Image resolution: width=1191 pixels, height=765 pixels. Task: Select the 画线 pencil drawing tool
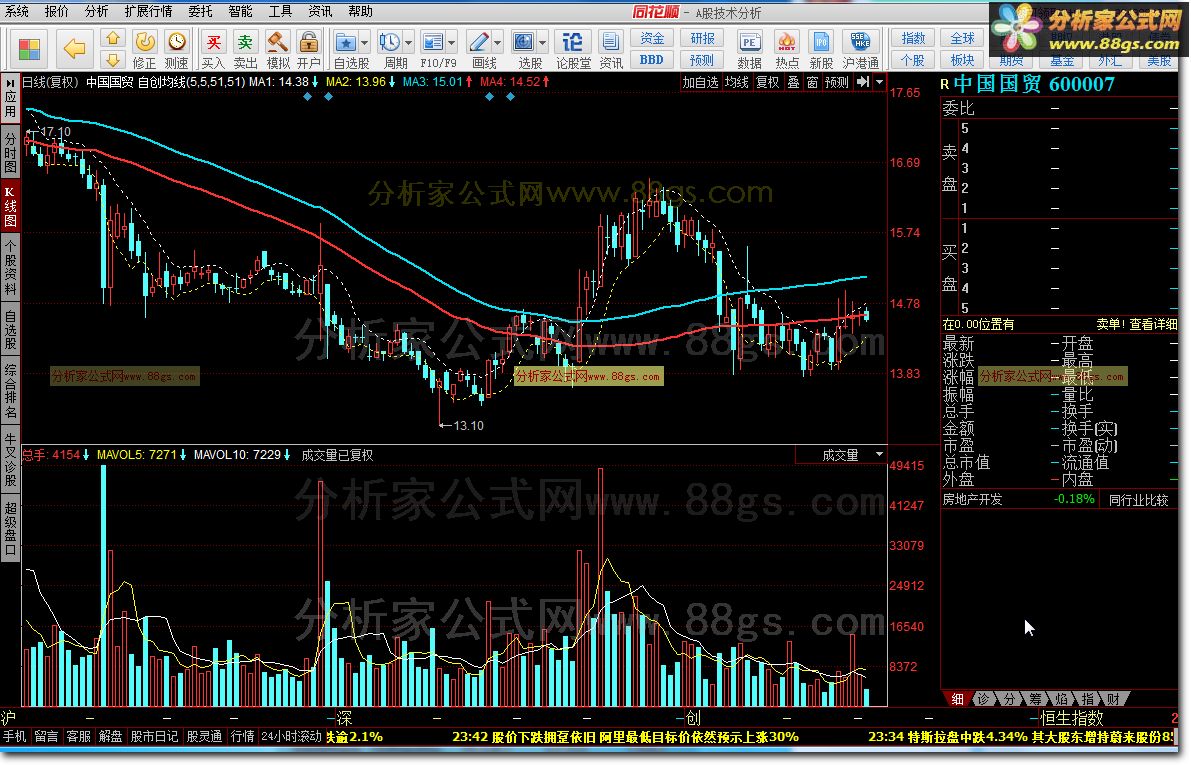[x=479, y=42]
